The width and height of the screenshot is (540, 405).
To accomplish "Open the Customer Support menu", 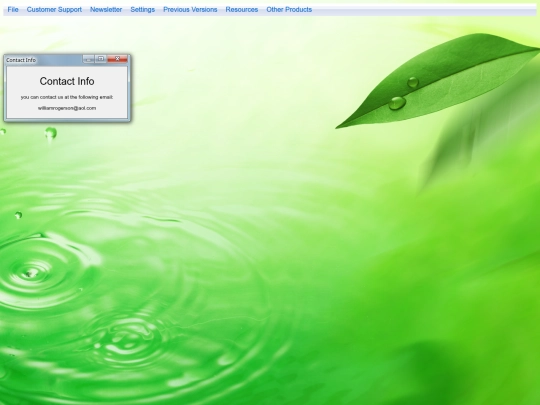I will (x=54, y=10).
